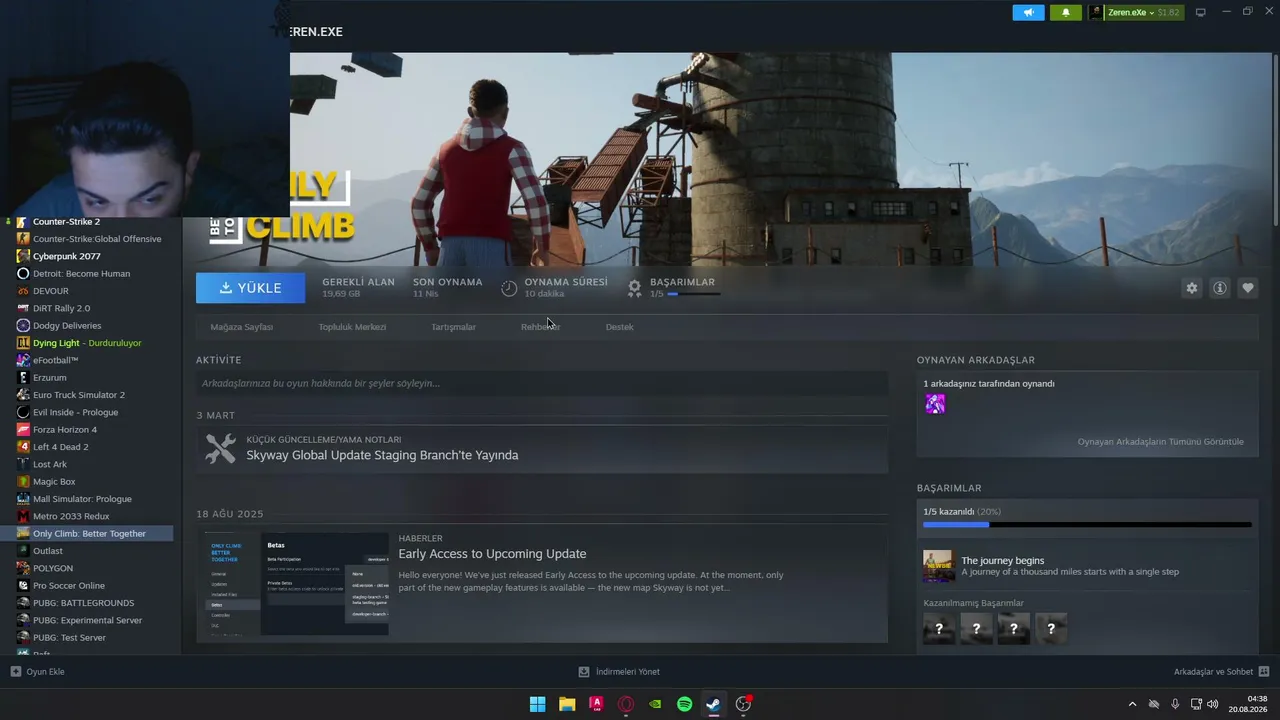Select Only Climb: Better Together entry
1280x720 pixels.
coord(86,534)
